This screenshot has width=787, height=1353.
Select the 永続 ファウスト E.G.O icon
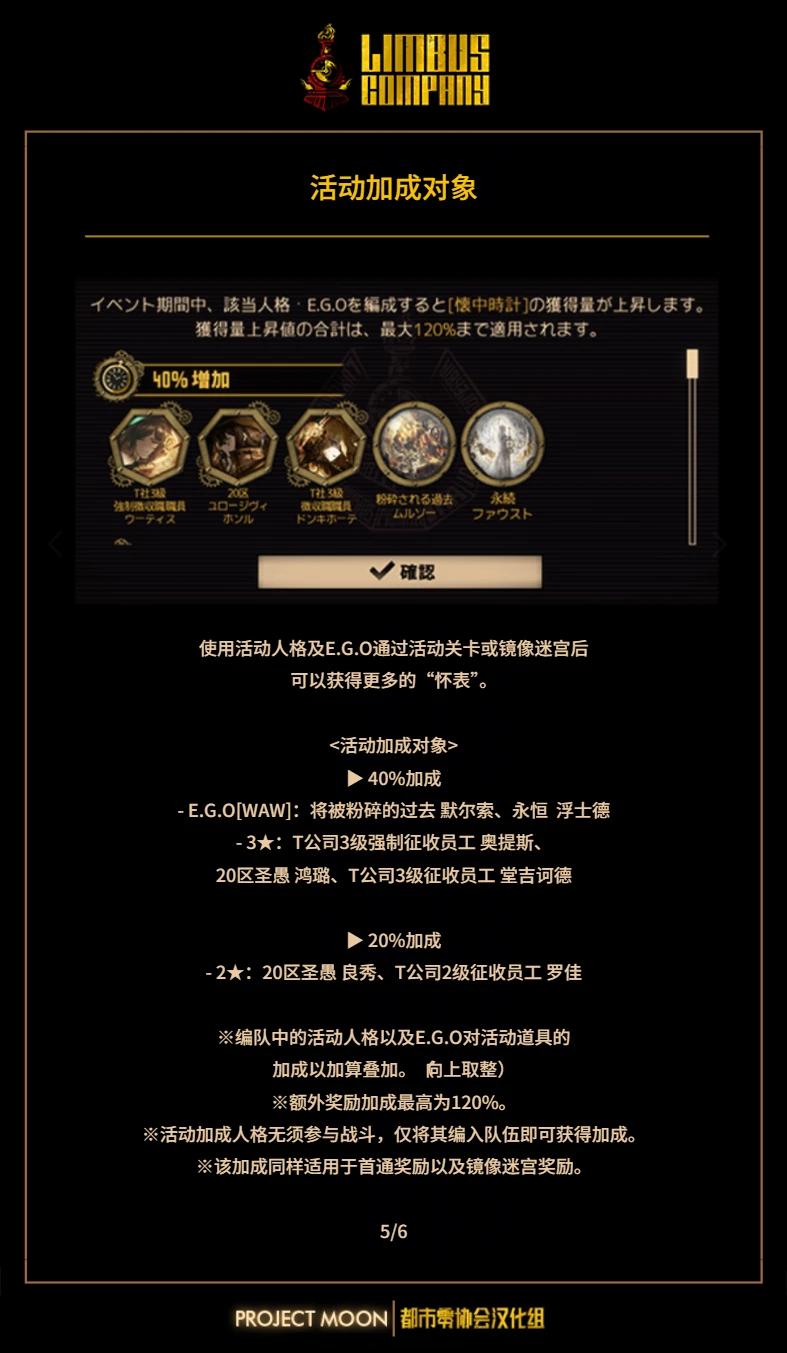click(x=502, y=442)
